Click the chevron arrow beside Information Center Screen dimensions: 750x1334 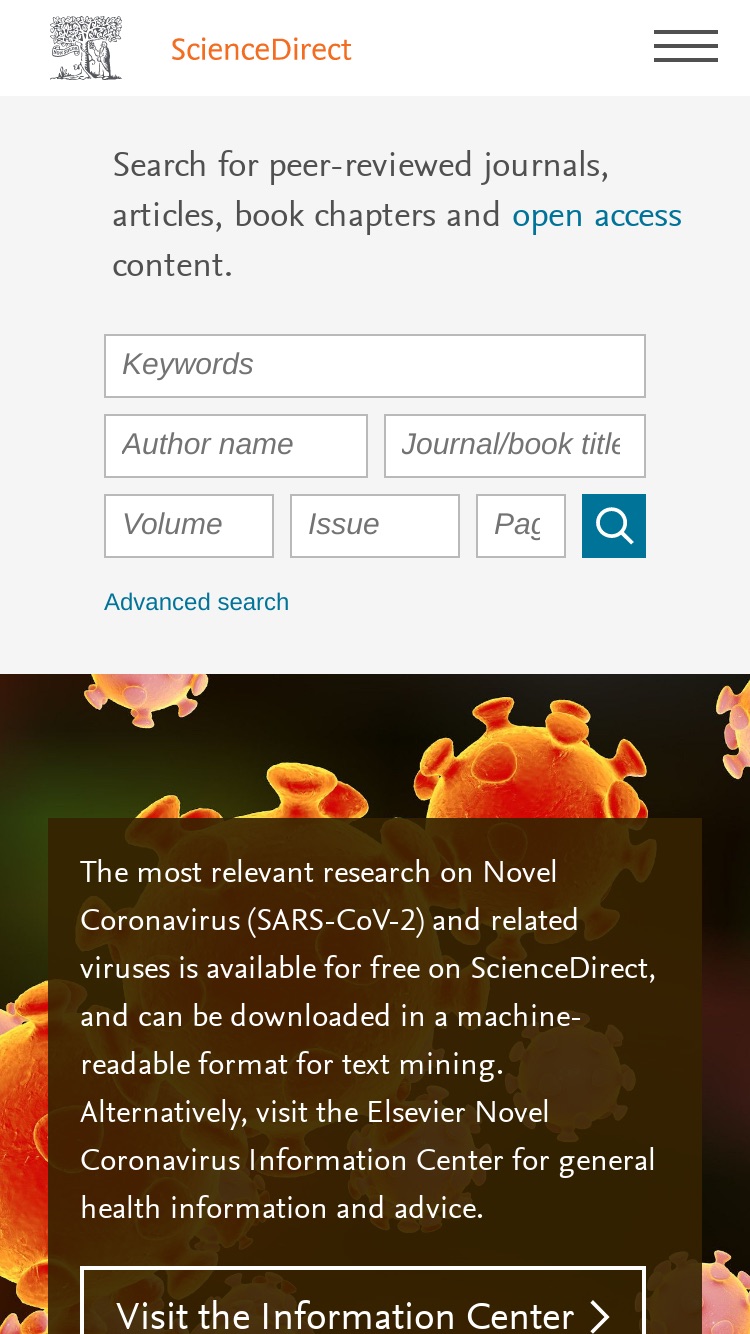[599, 1316]
